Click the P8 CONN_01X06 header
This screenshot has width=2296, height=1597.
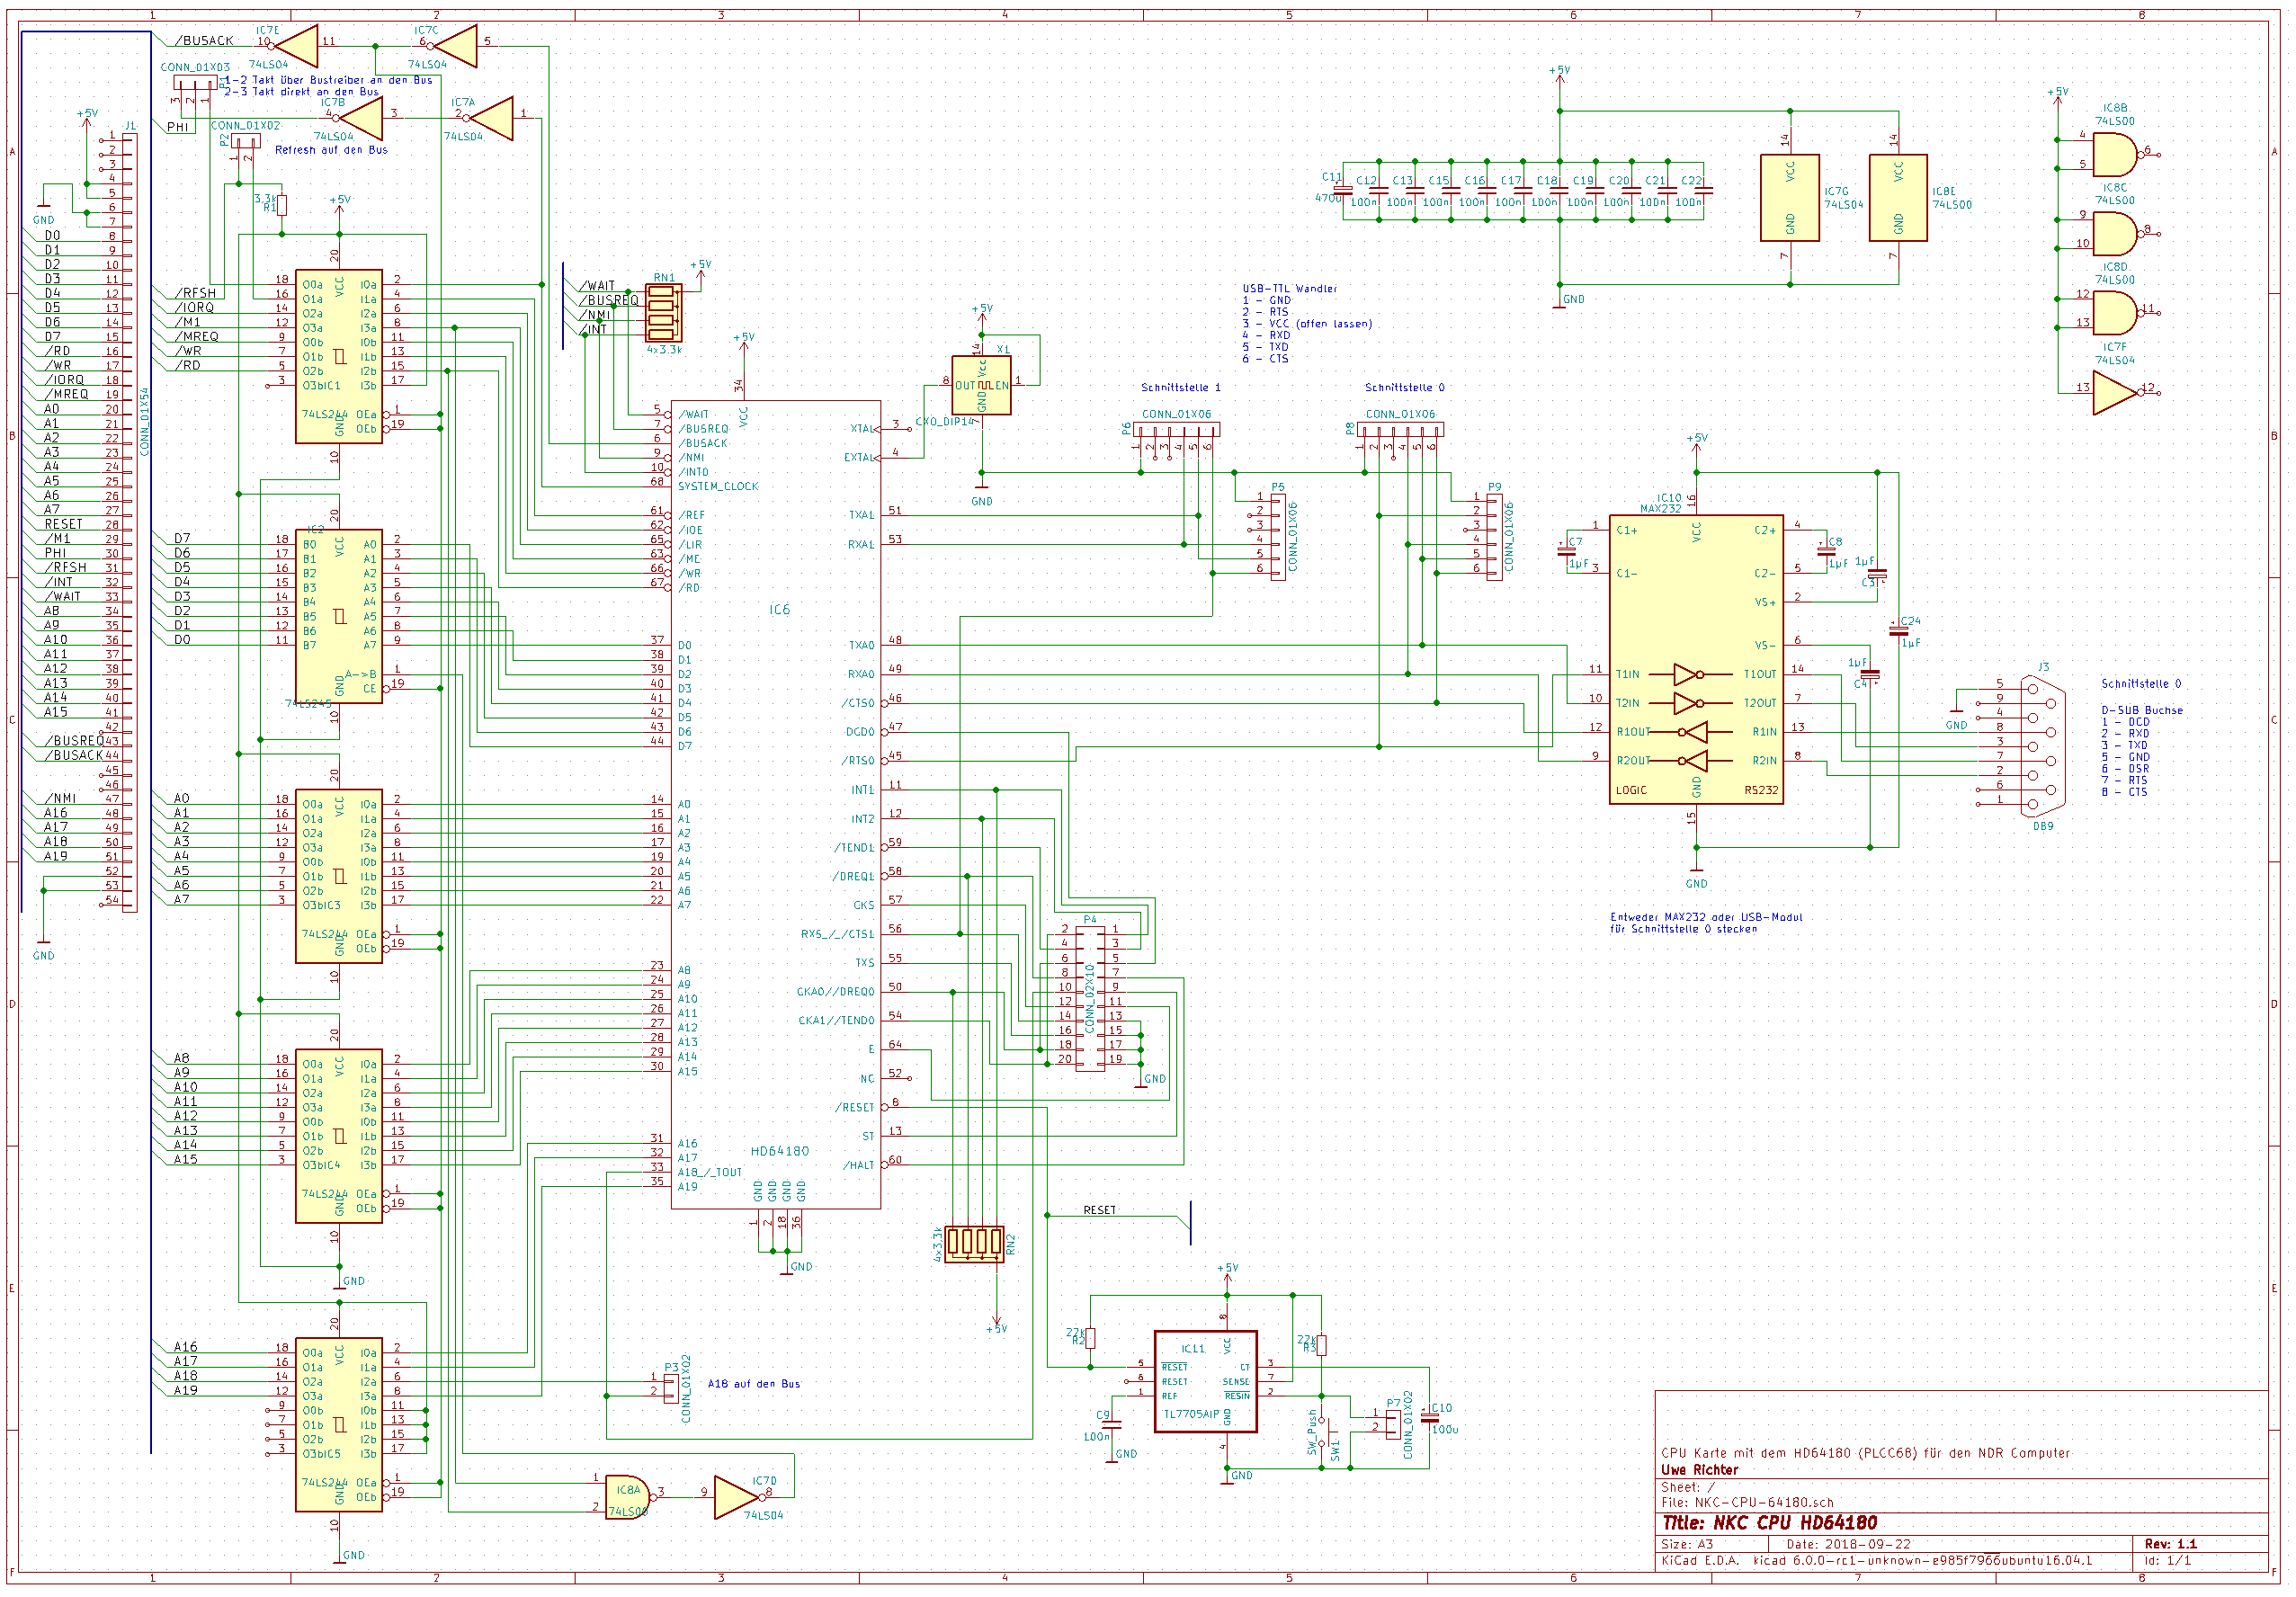pyautogui.click(x=1400, y=430)
